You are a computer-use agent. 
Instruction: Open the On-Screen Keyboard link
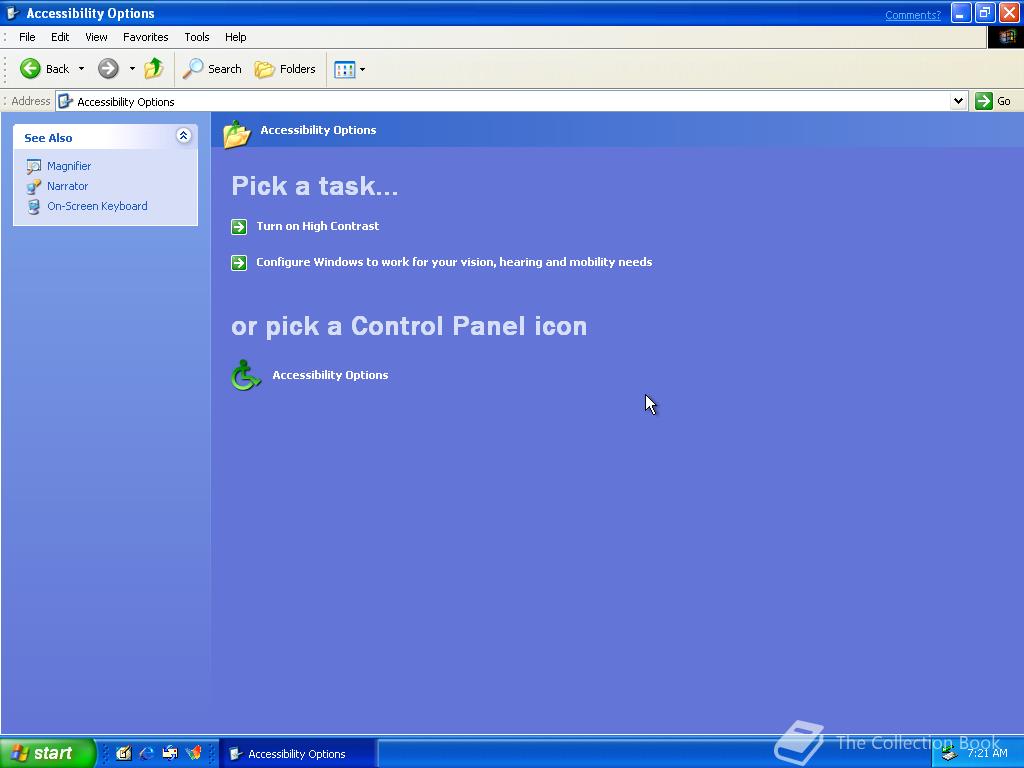97,206
